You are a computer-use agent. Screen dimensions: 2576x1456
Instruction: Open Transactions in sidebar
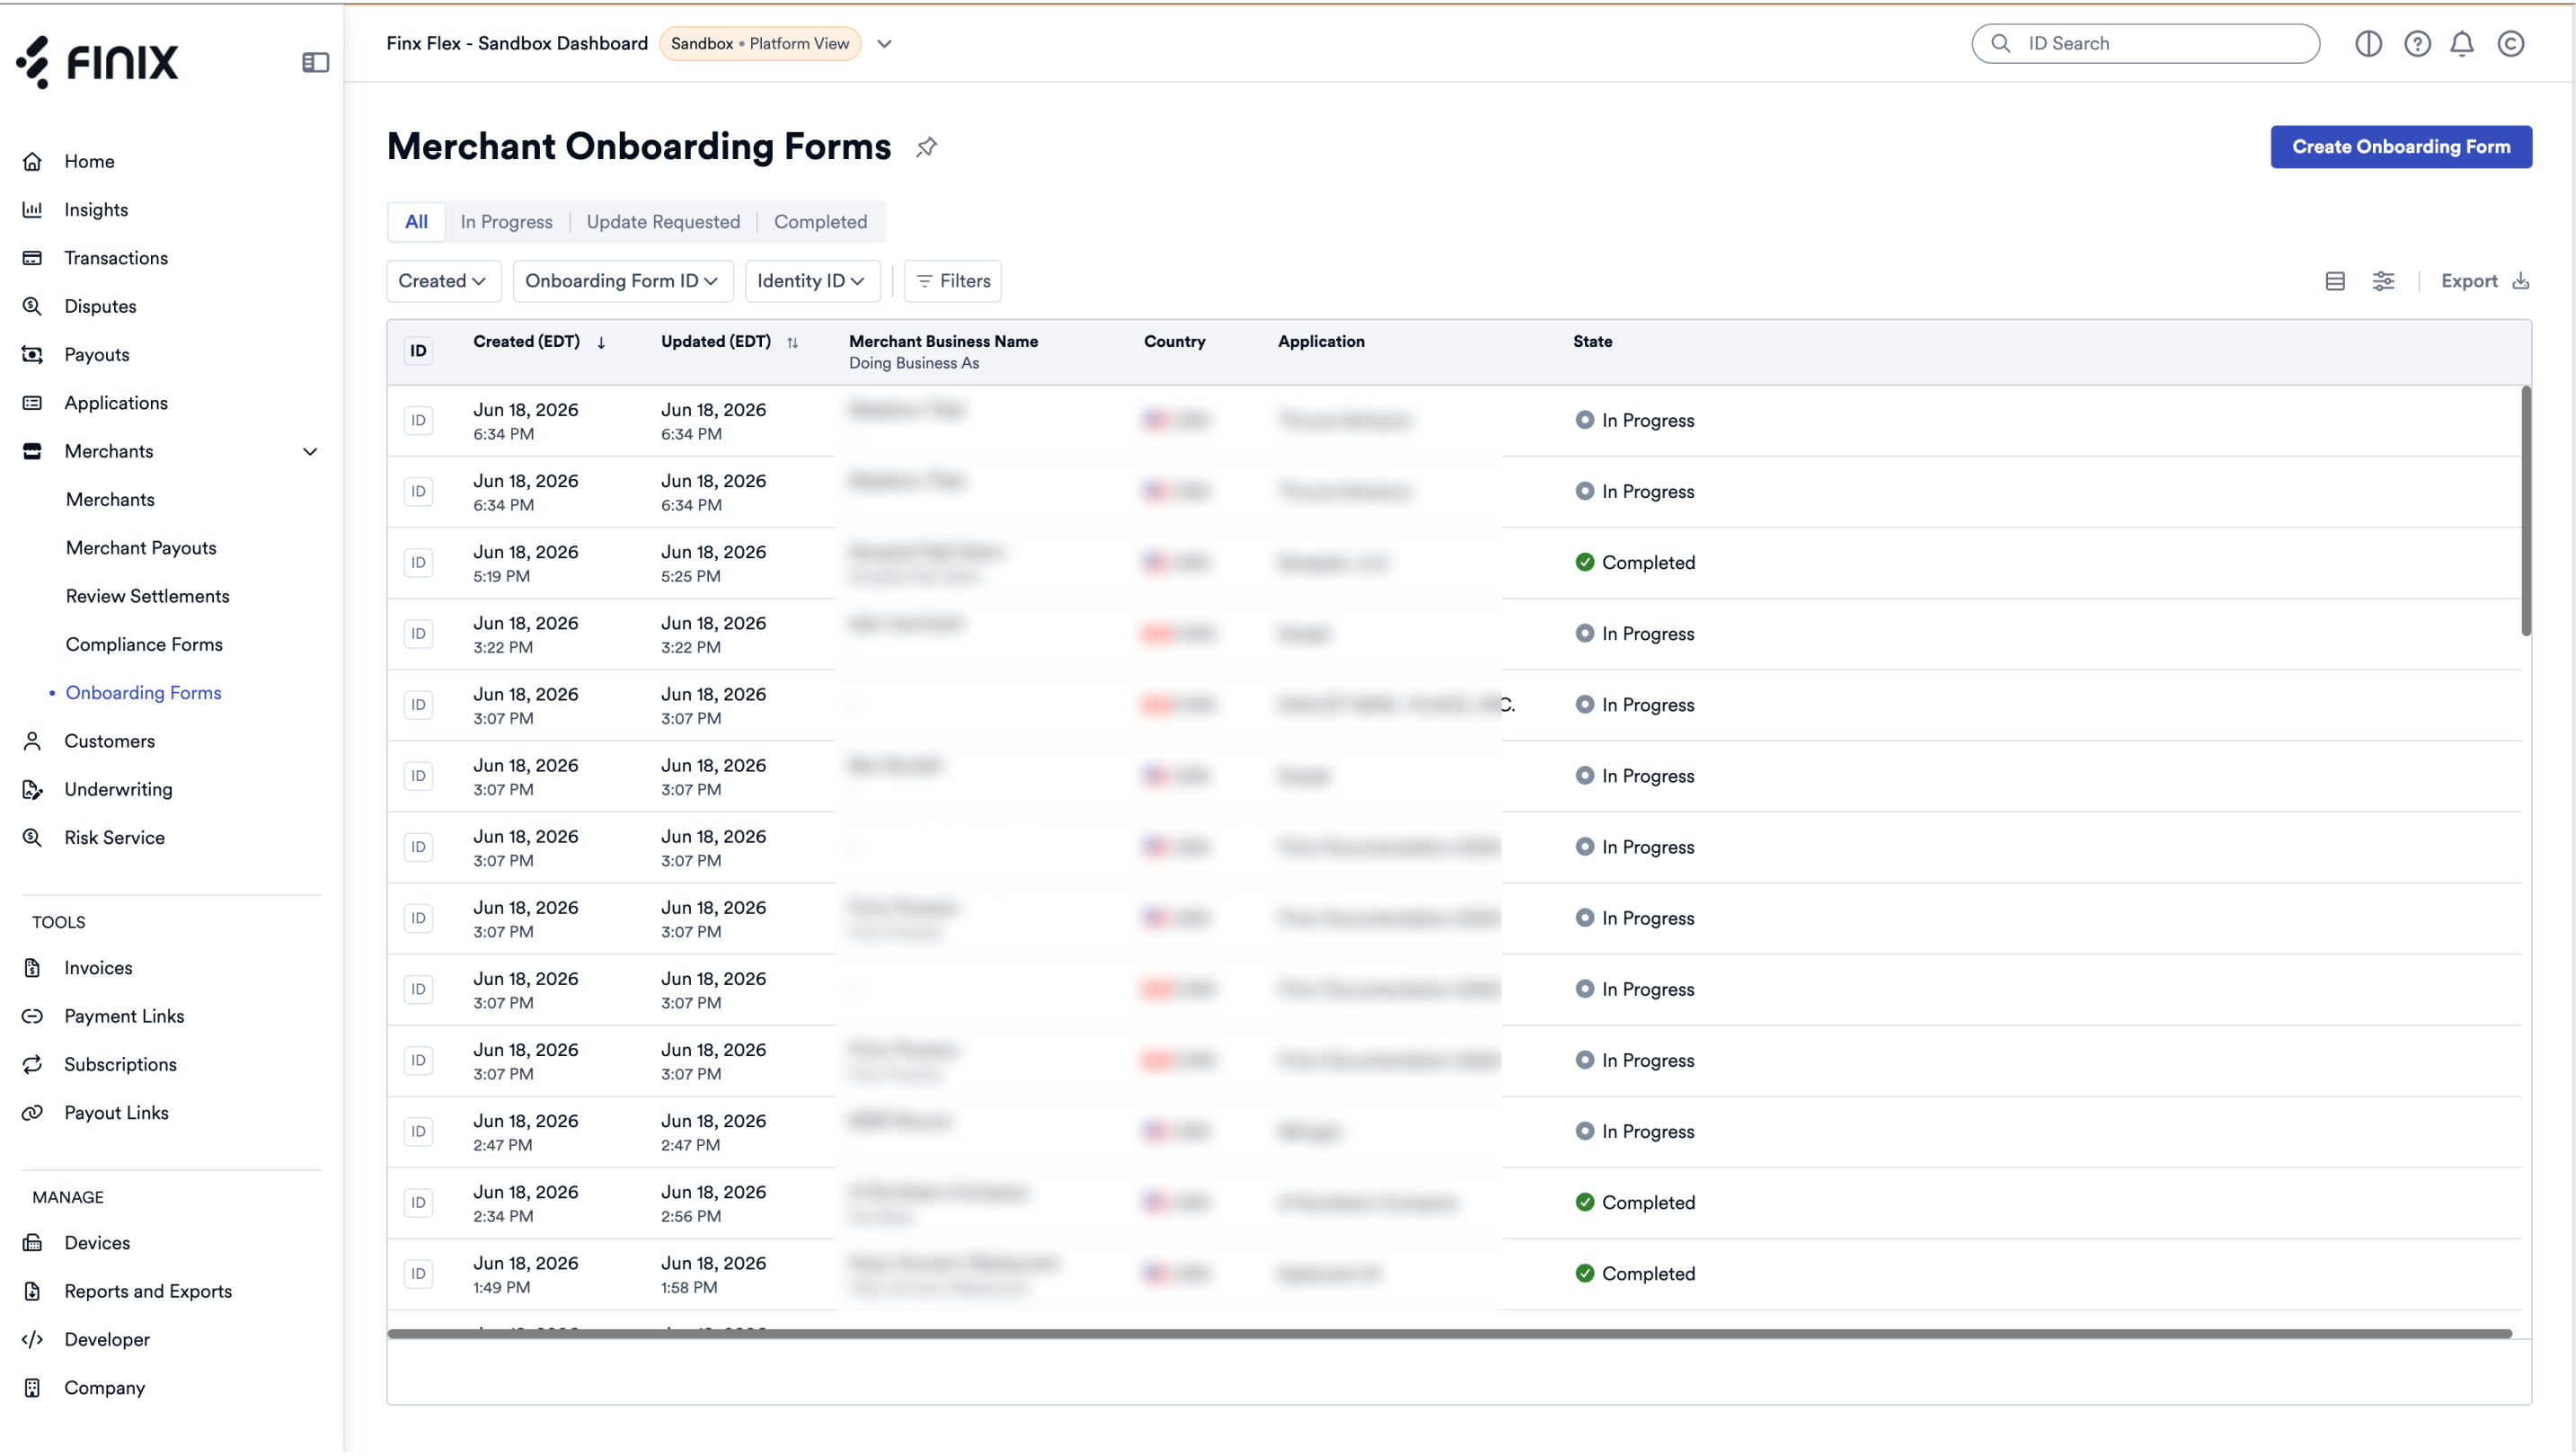(x=116, y=258)
